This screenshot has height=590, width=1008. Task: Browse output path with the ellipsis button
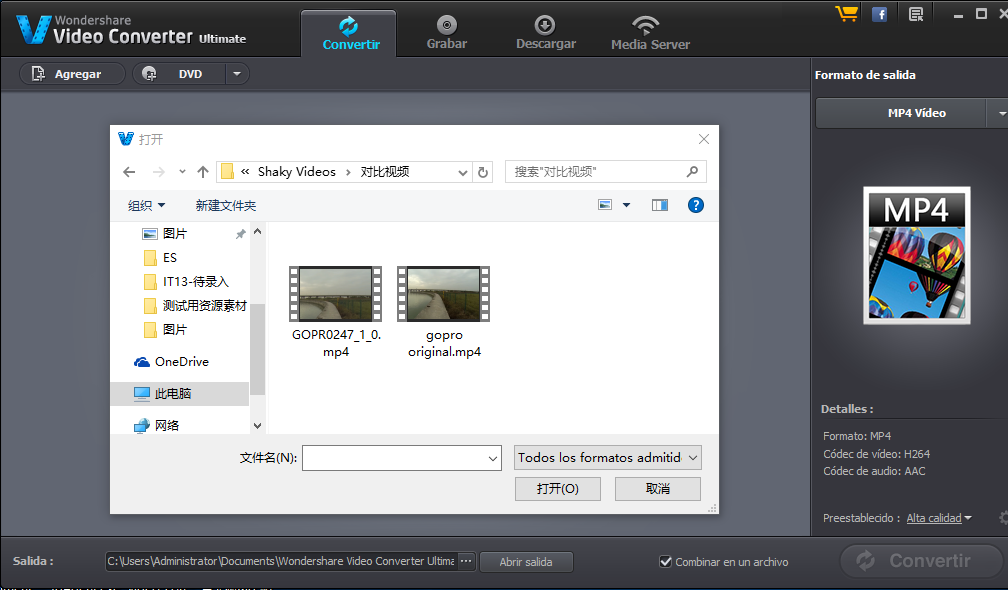tap(466, 561)
